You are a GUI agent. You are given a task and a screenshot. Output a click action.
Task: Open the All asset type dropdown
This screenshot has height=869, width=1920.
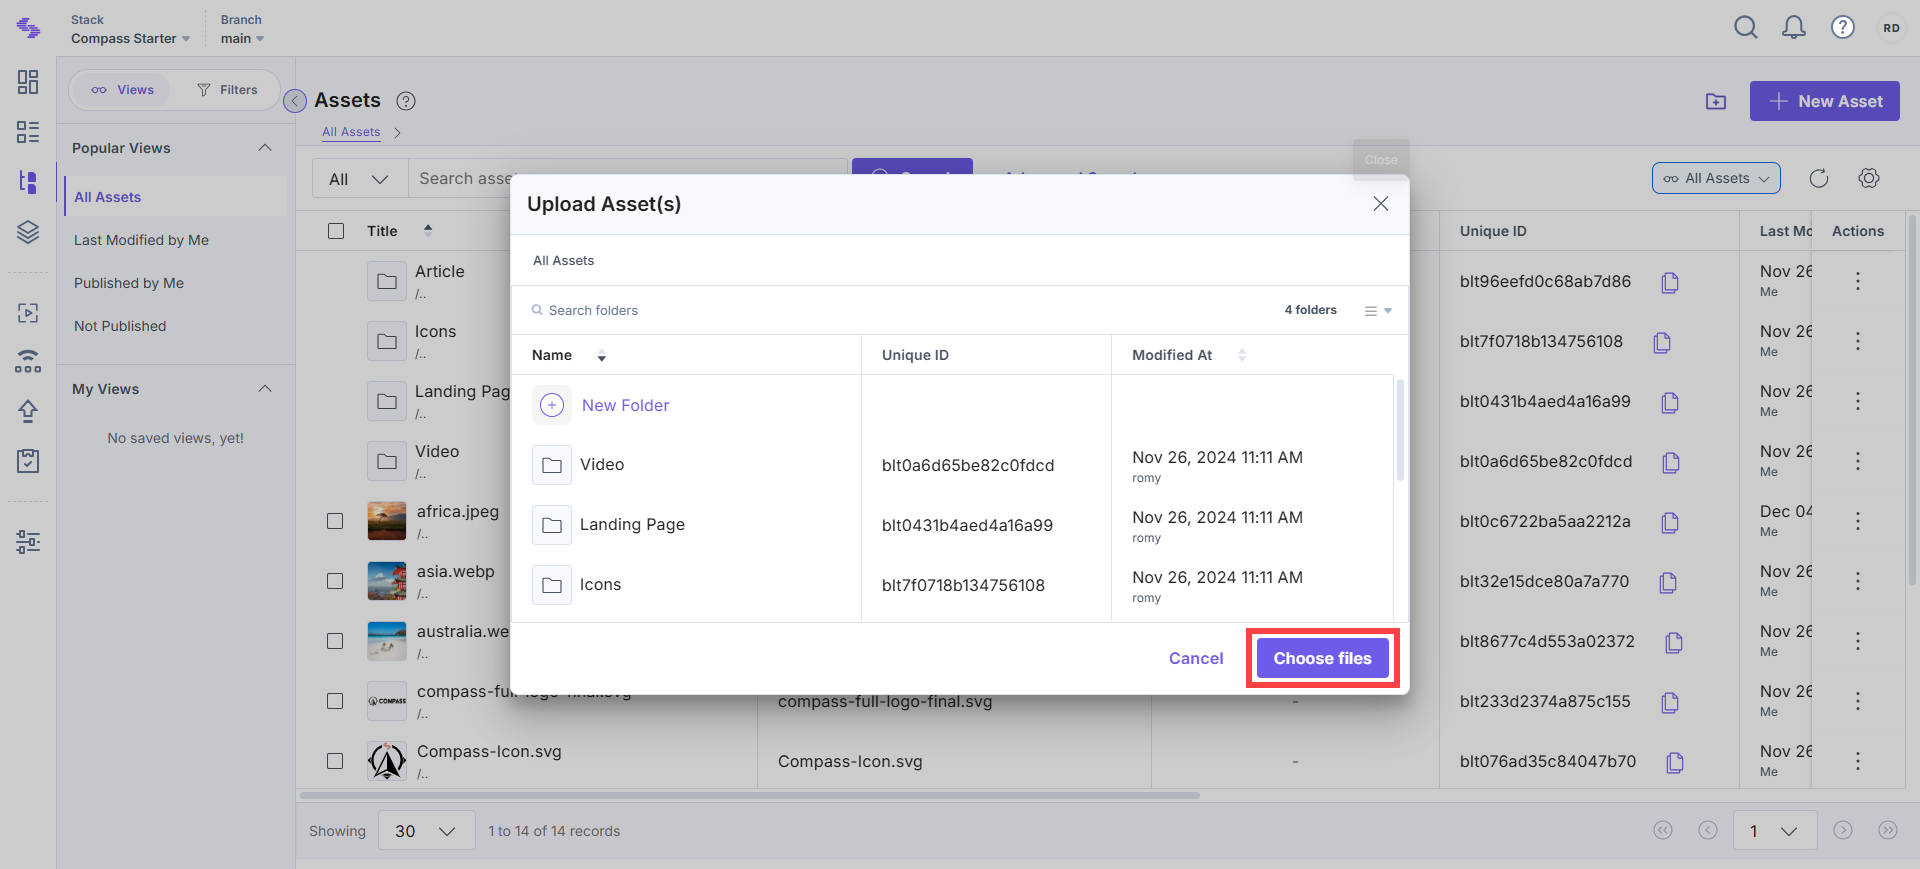pyautogui.click(x=359, y=179)
